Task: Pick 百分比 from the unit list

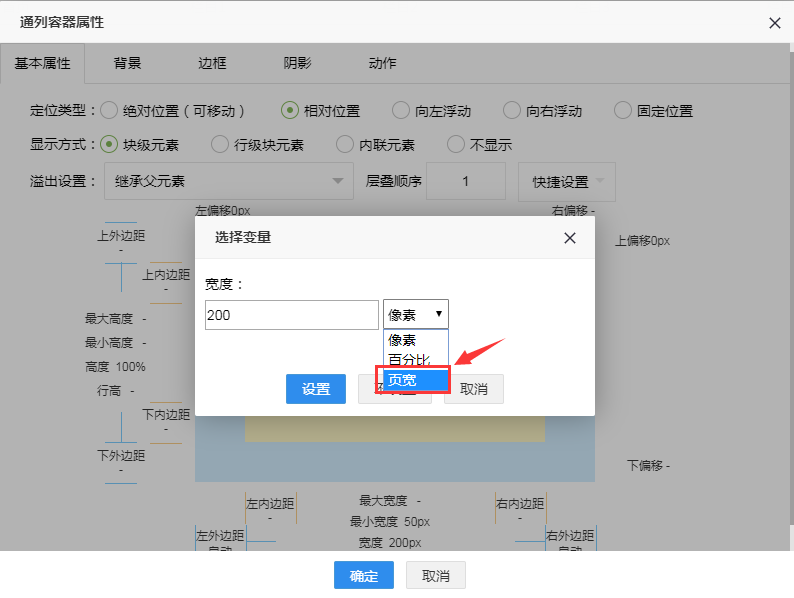Action: click(x=409, y=360)
